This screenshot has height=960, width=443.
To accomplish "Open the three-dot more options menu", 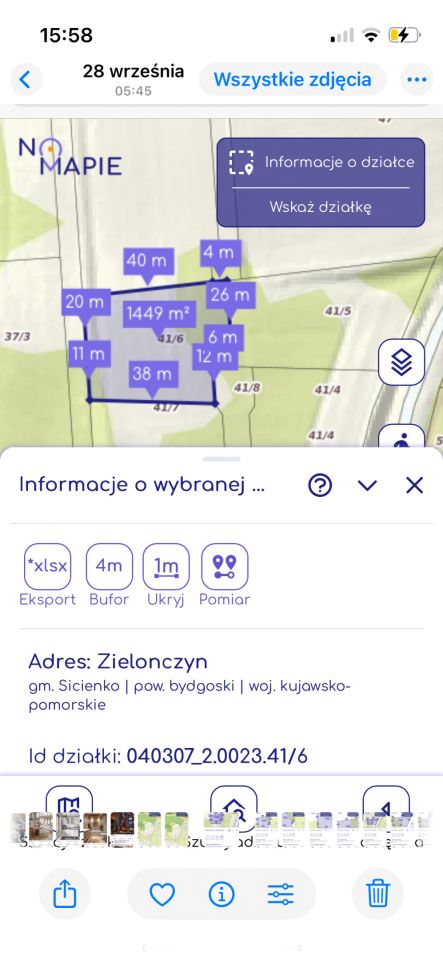I will (417, 80).
